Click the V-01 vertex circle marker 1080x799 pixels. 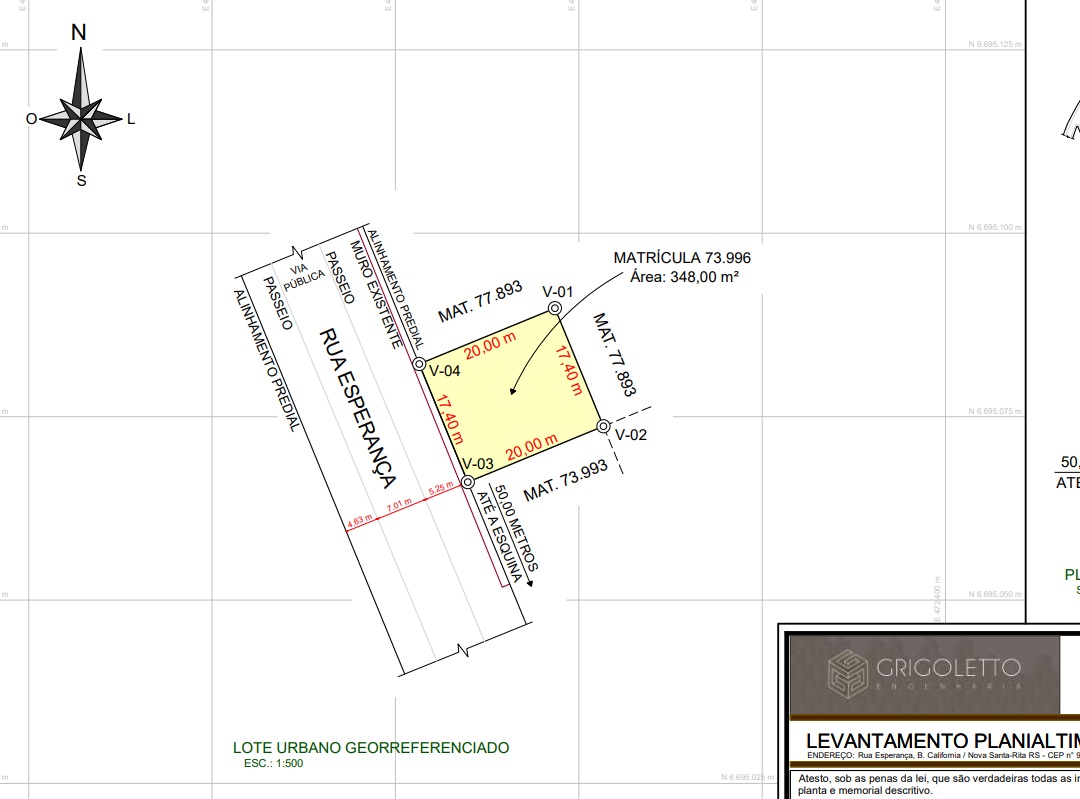[x=554, y=309]
